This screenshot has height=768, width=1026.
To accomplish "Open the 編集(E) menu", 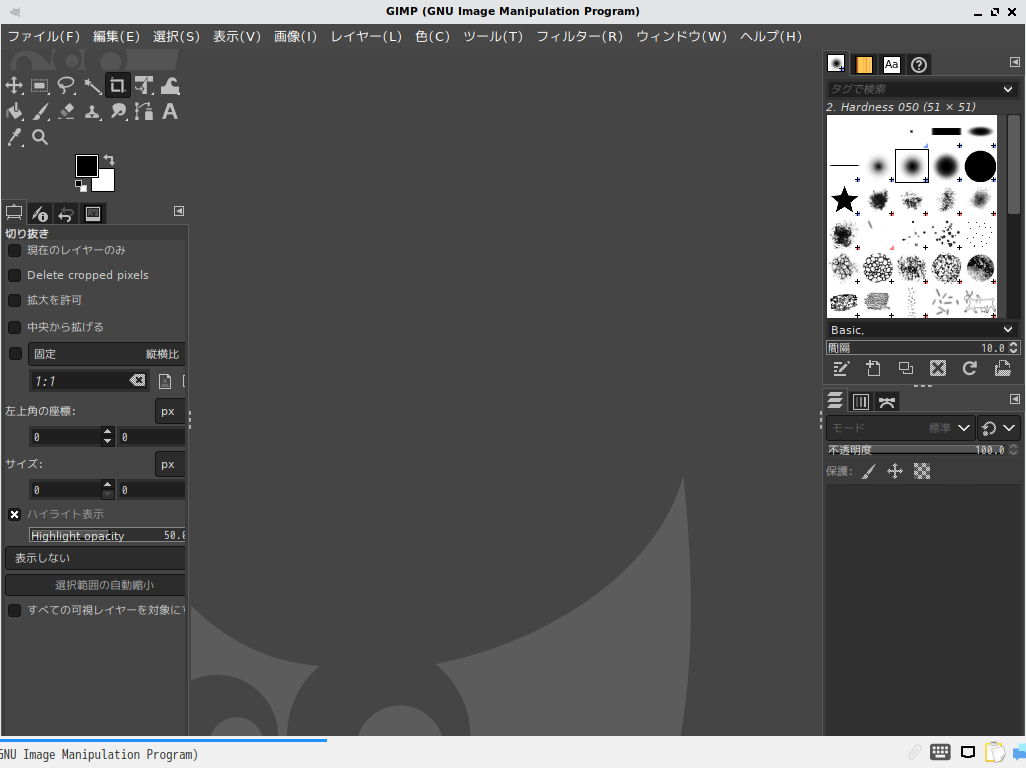I will coord(116,37).
